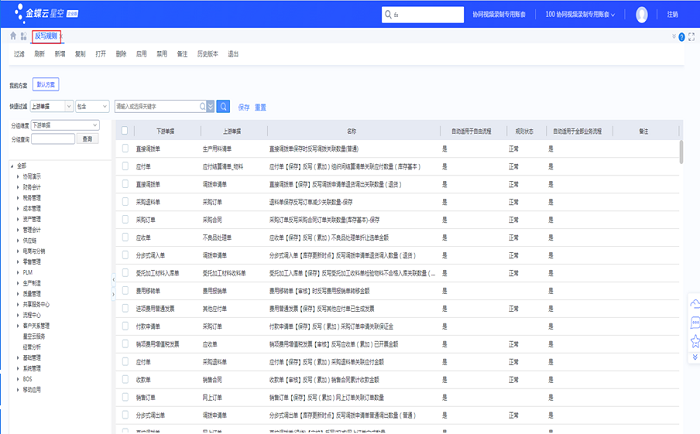Click the 保存 link next to search

(243, 106)
